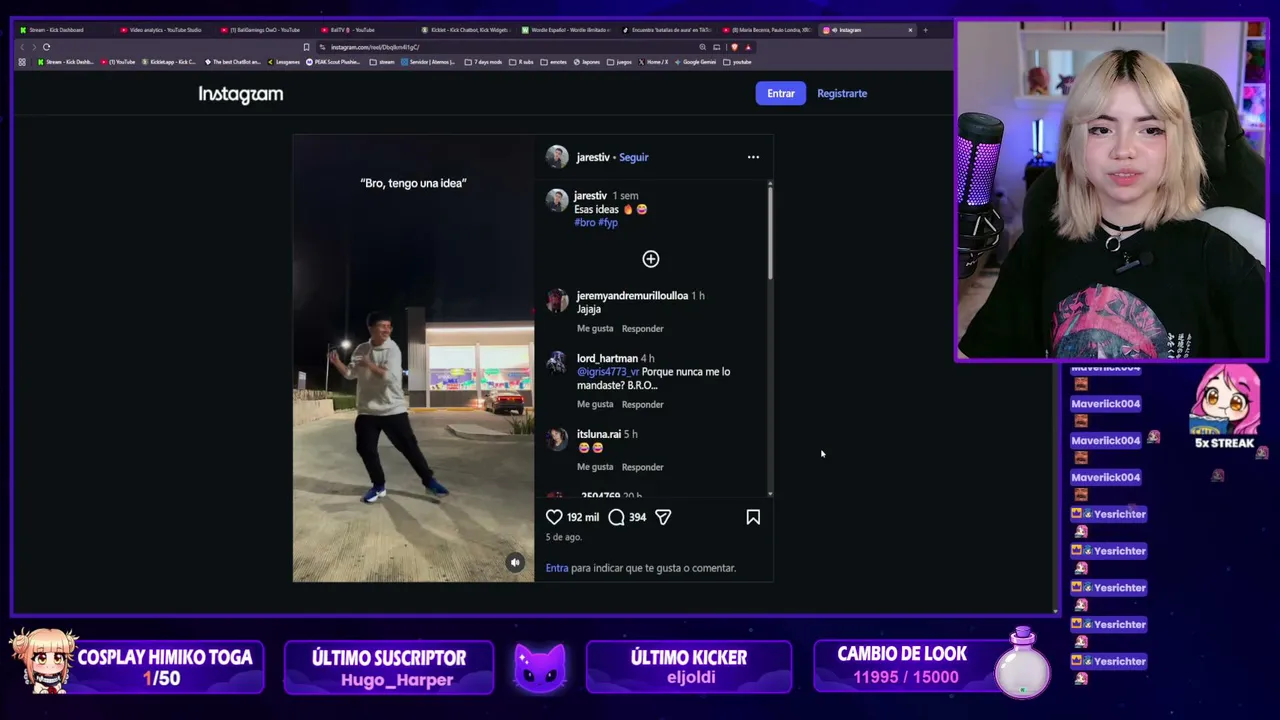Open jarestiv's profile picture in post header
The width and height of the screenshot is (1280, 720).
pyautogui.click(x=557, y=157)
